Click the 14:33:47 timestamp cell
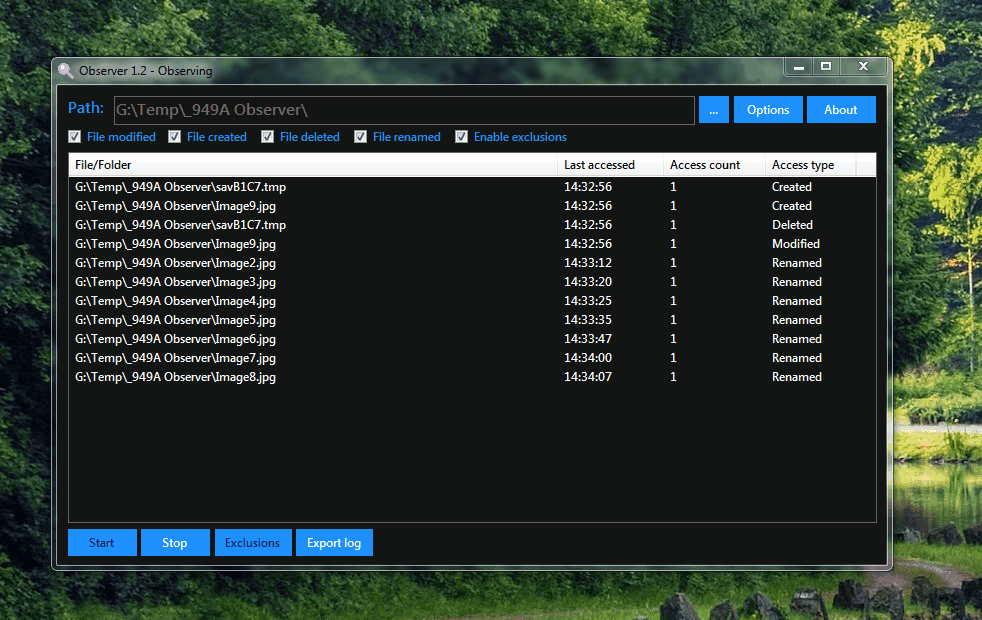Viewport: 982px width, 620px height. tap(588, 339)
